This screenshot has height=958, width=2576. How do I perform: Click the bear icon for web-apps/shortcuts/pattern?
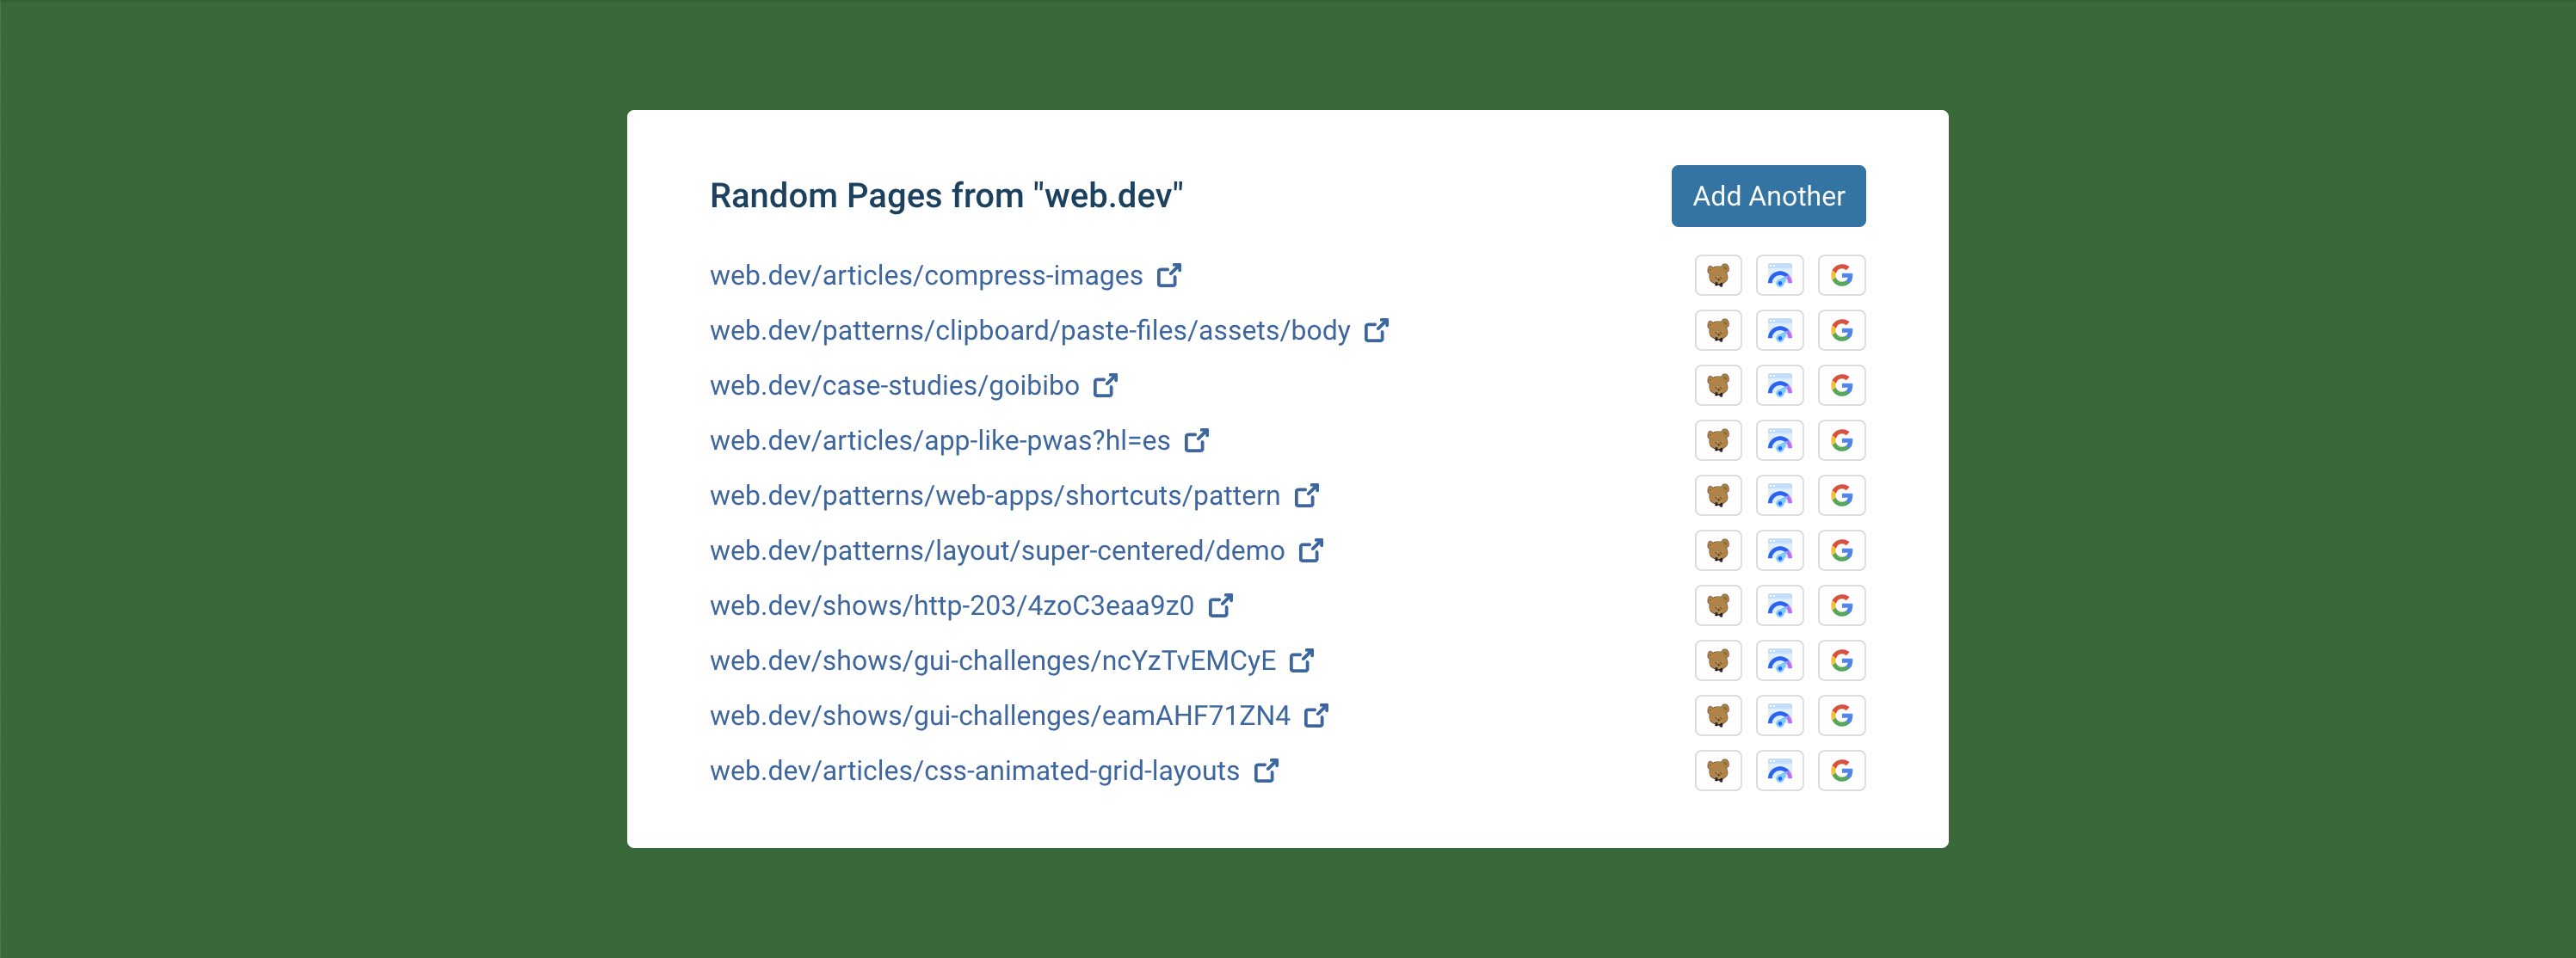click(x=1718, y=495)
